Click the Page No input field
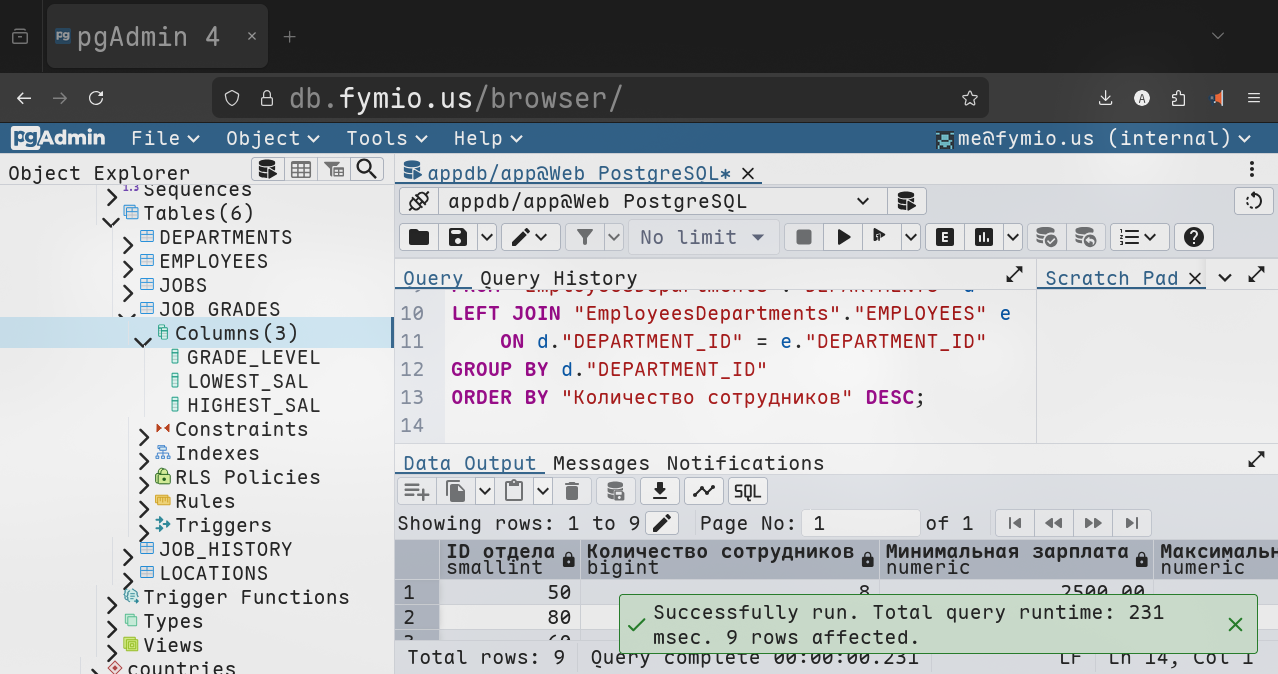1278x674 pixels. tap(862, 523)
